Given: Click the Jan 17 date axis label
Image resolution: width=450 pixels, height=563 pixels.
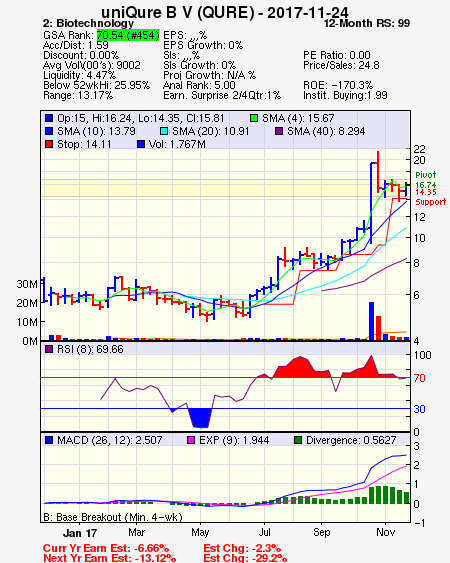Looking at the screenshot, I should tap(80, 533).
